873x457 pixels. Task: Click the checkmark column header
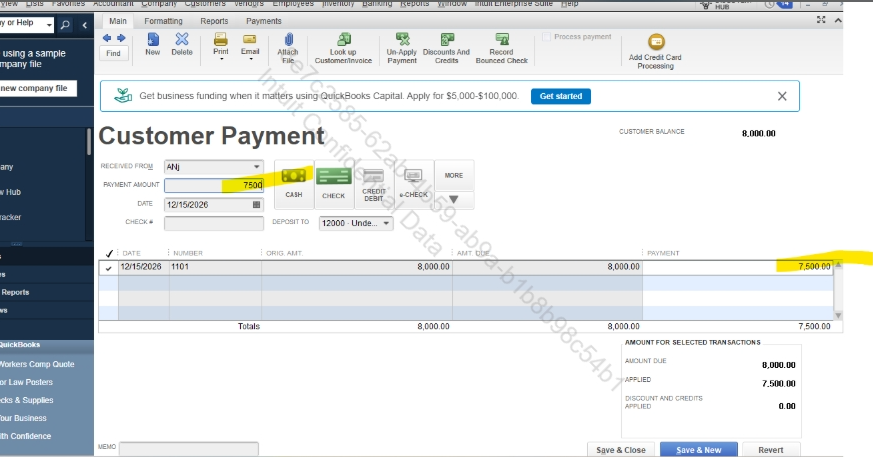pos(109,253)
